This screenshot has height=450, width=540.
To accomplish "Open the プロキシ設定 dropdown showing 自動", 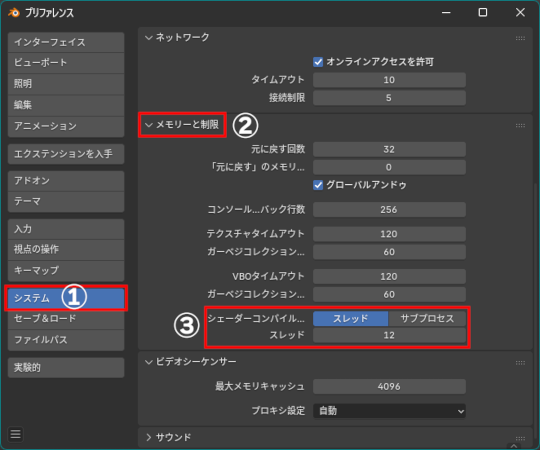I will (x=389, y=411).
